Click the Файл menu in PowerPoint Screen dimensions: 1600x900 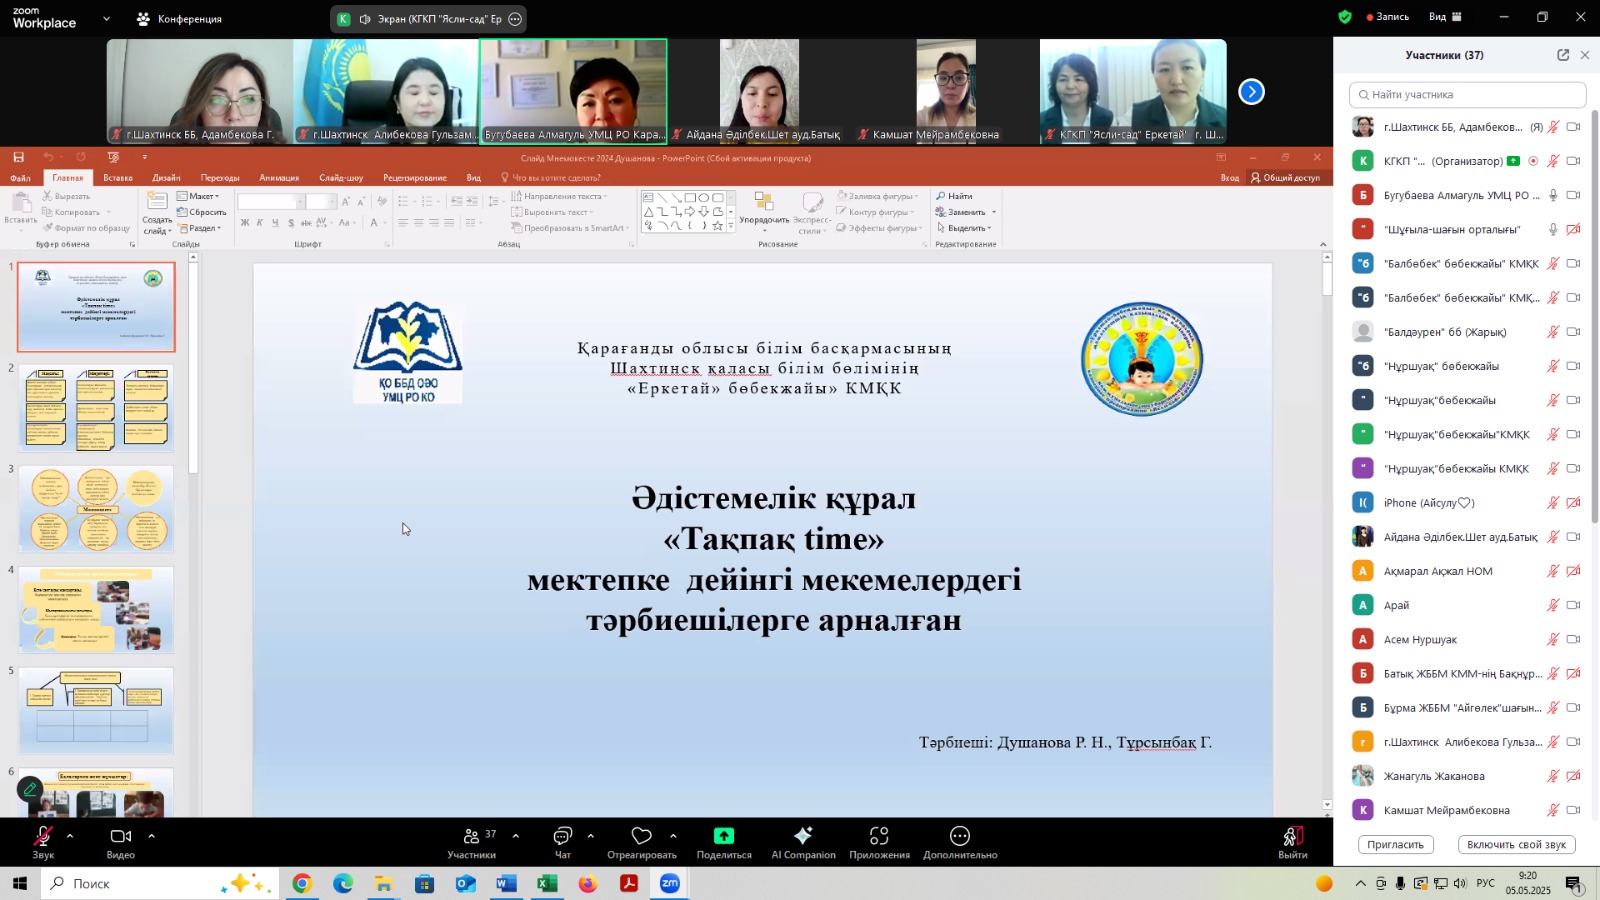20,178
